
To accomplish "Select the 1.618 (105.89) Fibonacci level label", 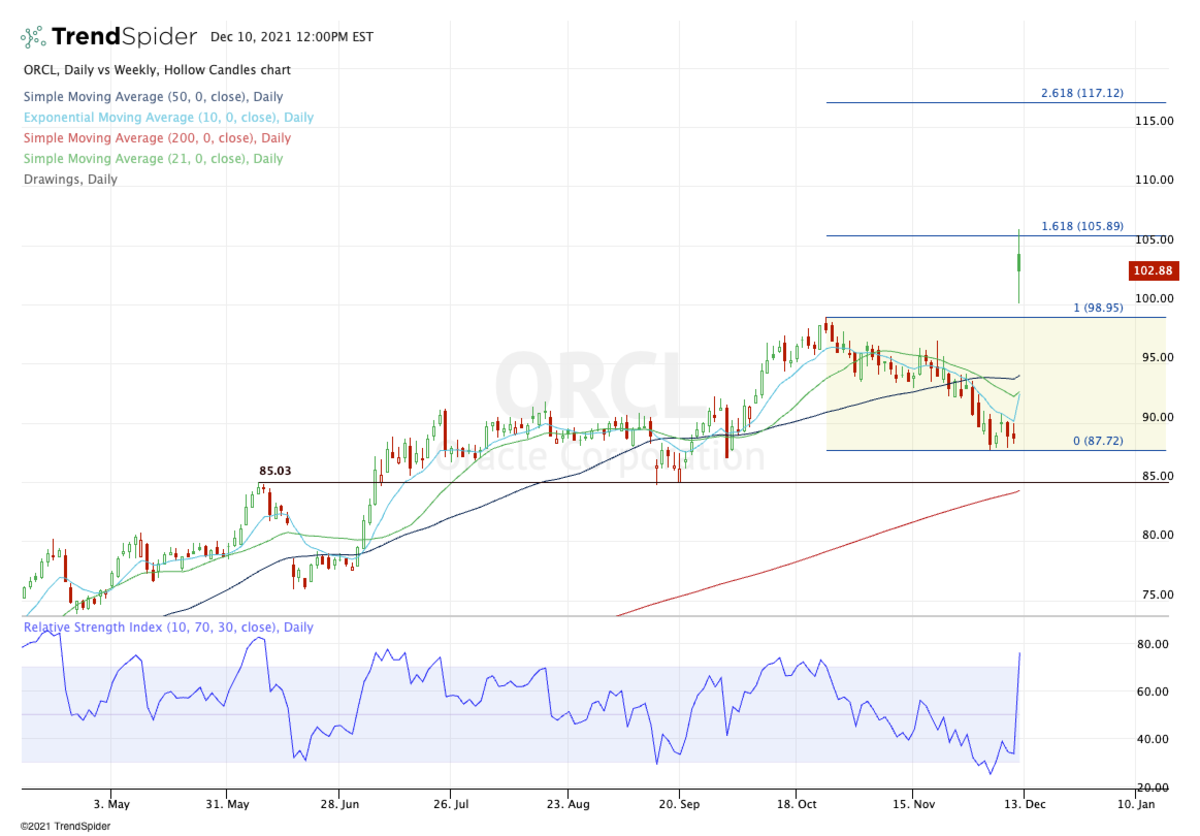I will (1081, 226).
